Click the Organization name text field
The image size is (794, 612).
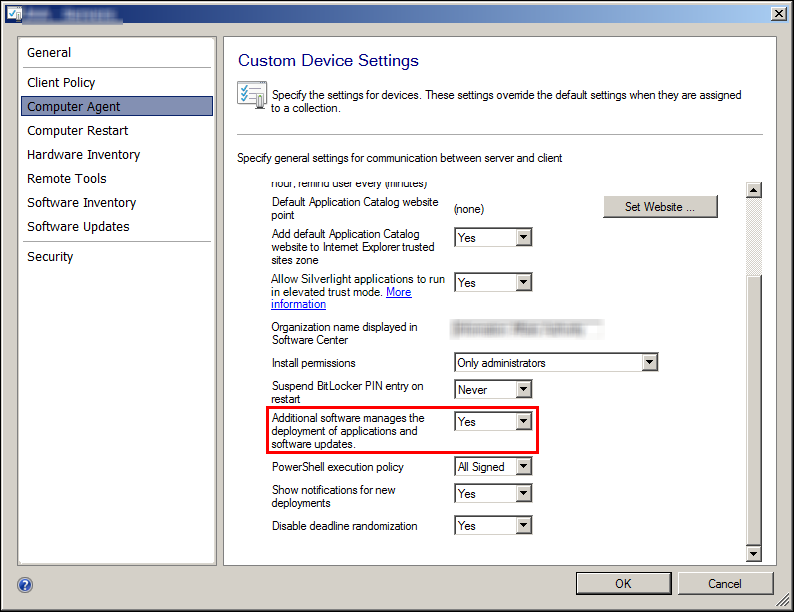pyautogui.click(x=528, y=328)
